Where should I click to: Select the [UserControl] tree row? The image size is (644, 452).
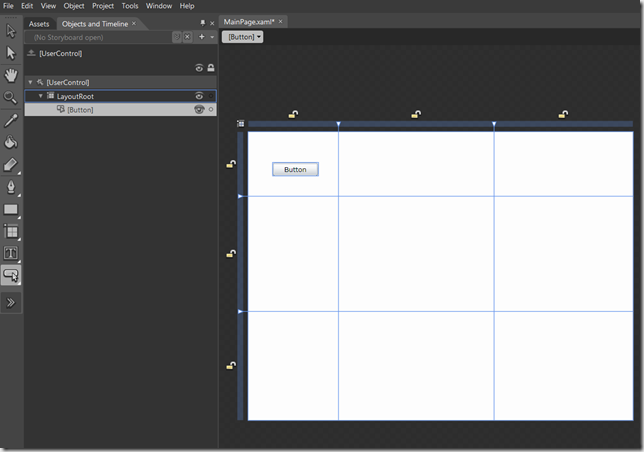(120, 82)
